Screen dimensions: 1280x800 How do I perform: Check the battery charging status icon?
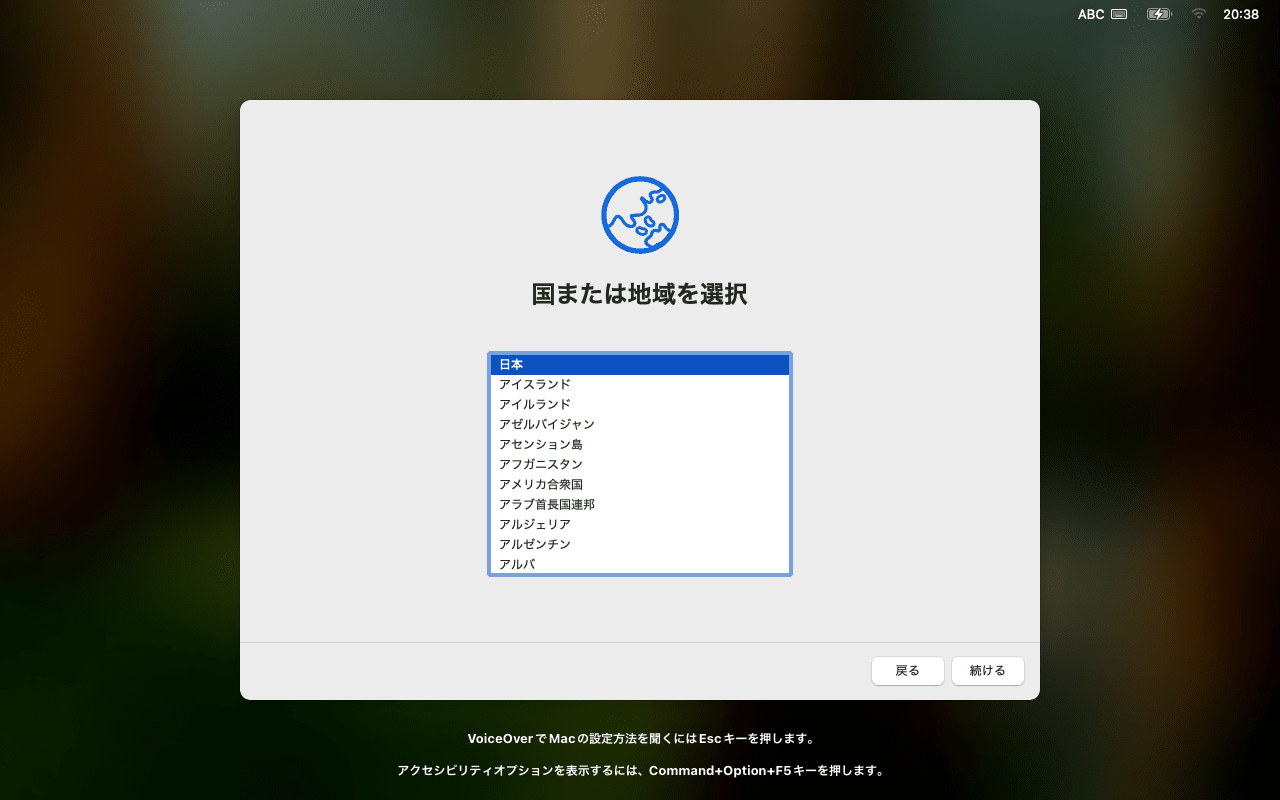click(x=1159, y=14)
